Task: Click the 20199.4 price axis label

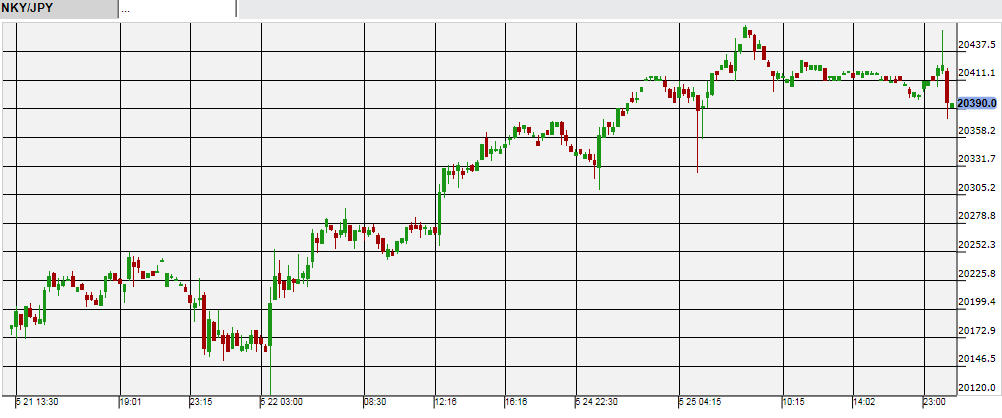Action: click(977, 302)
